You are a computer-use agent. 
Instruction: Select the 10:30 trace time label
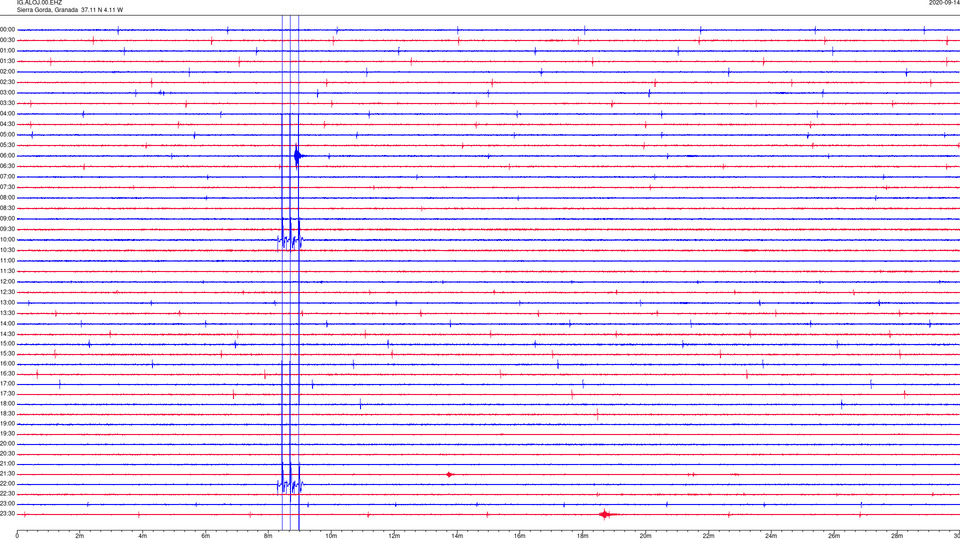tap(7, 250)
